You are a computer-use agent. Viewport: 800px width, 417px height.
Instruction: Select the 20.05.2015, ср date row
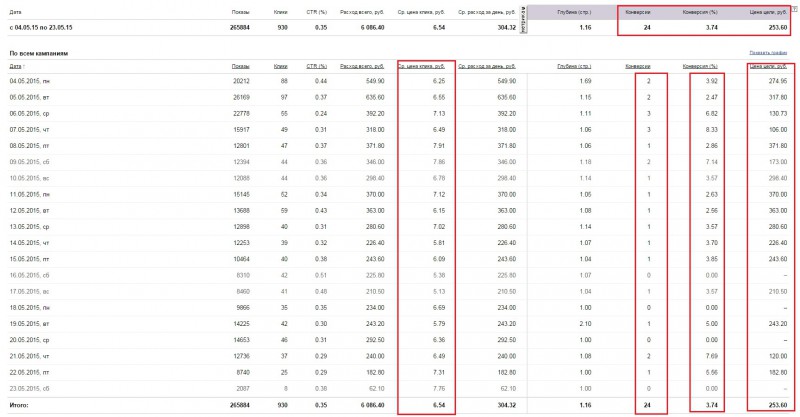pyautogui.click(x=29, y=340)
